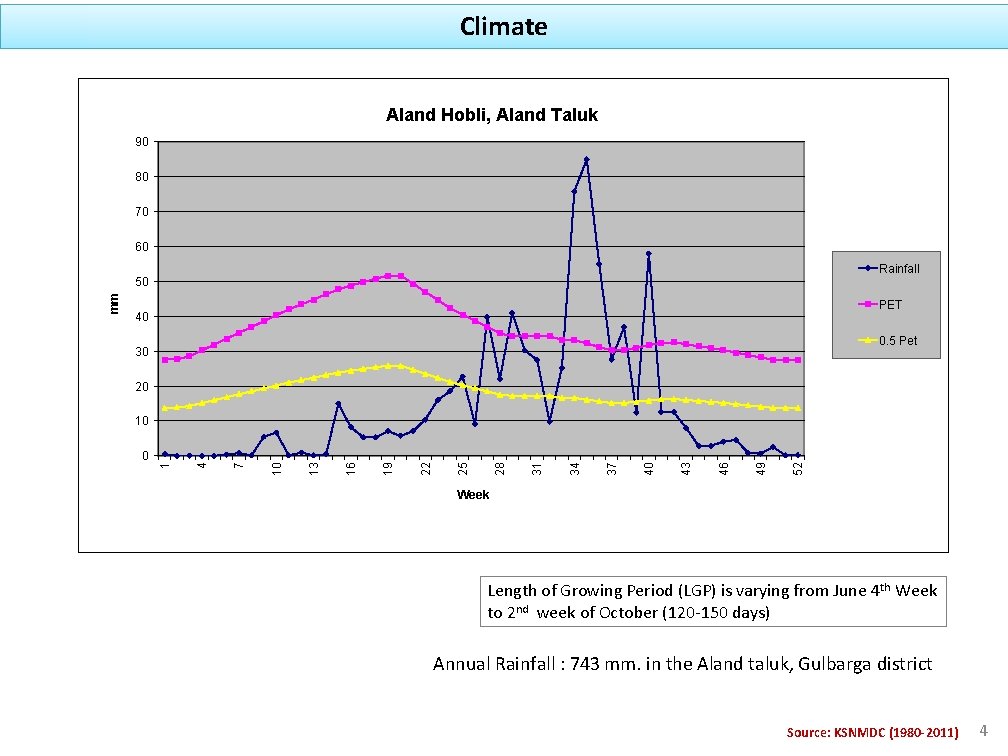Click week 10 x-axis tick label
This screenshot has width=1008, height=756.
point(276,469)
